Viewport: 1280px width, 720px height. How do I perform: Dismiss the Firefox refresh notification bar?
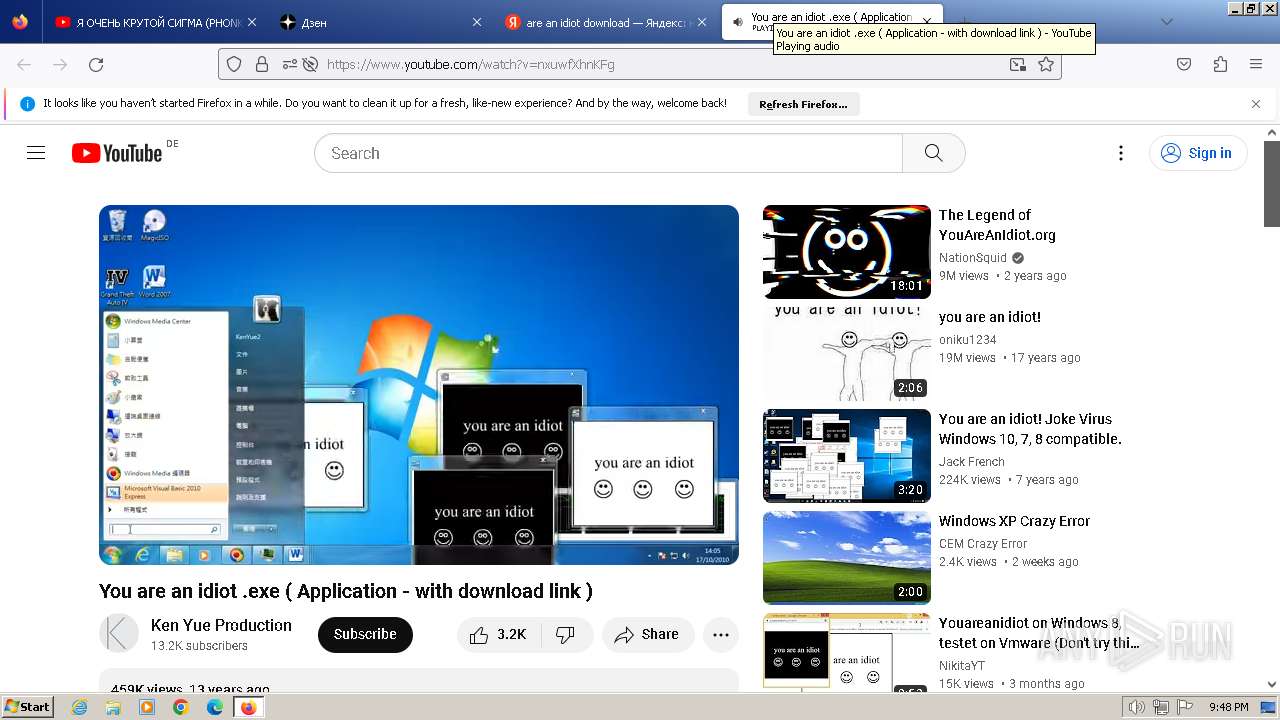coord(1256,104)
